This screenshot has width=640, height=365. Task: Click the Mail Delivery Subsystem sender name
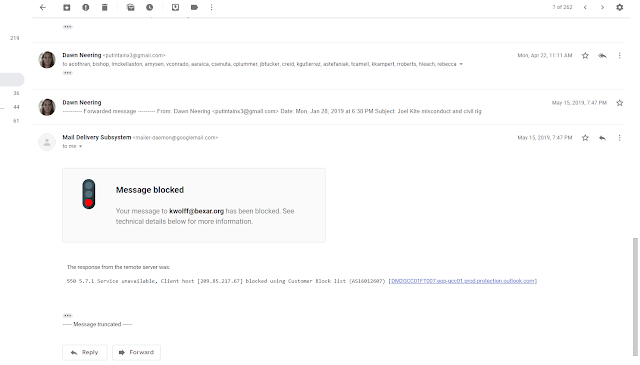(x=97, y=138)
